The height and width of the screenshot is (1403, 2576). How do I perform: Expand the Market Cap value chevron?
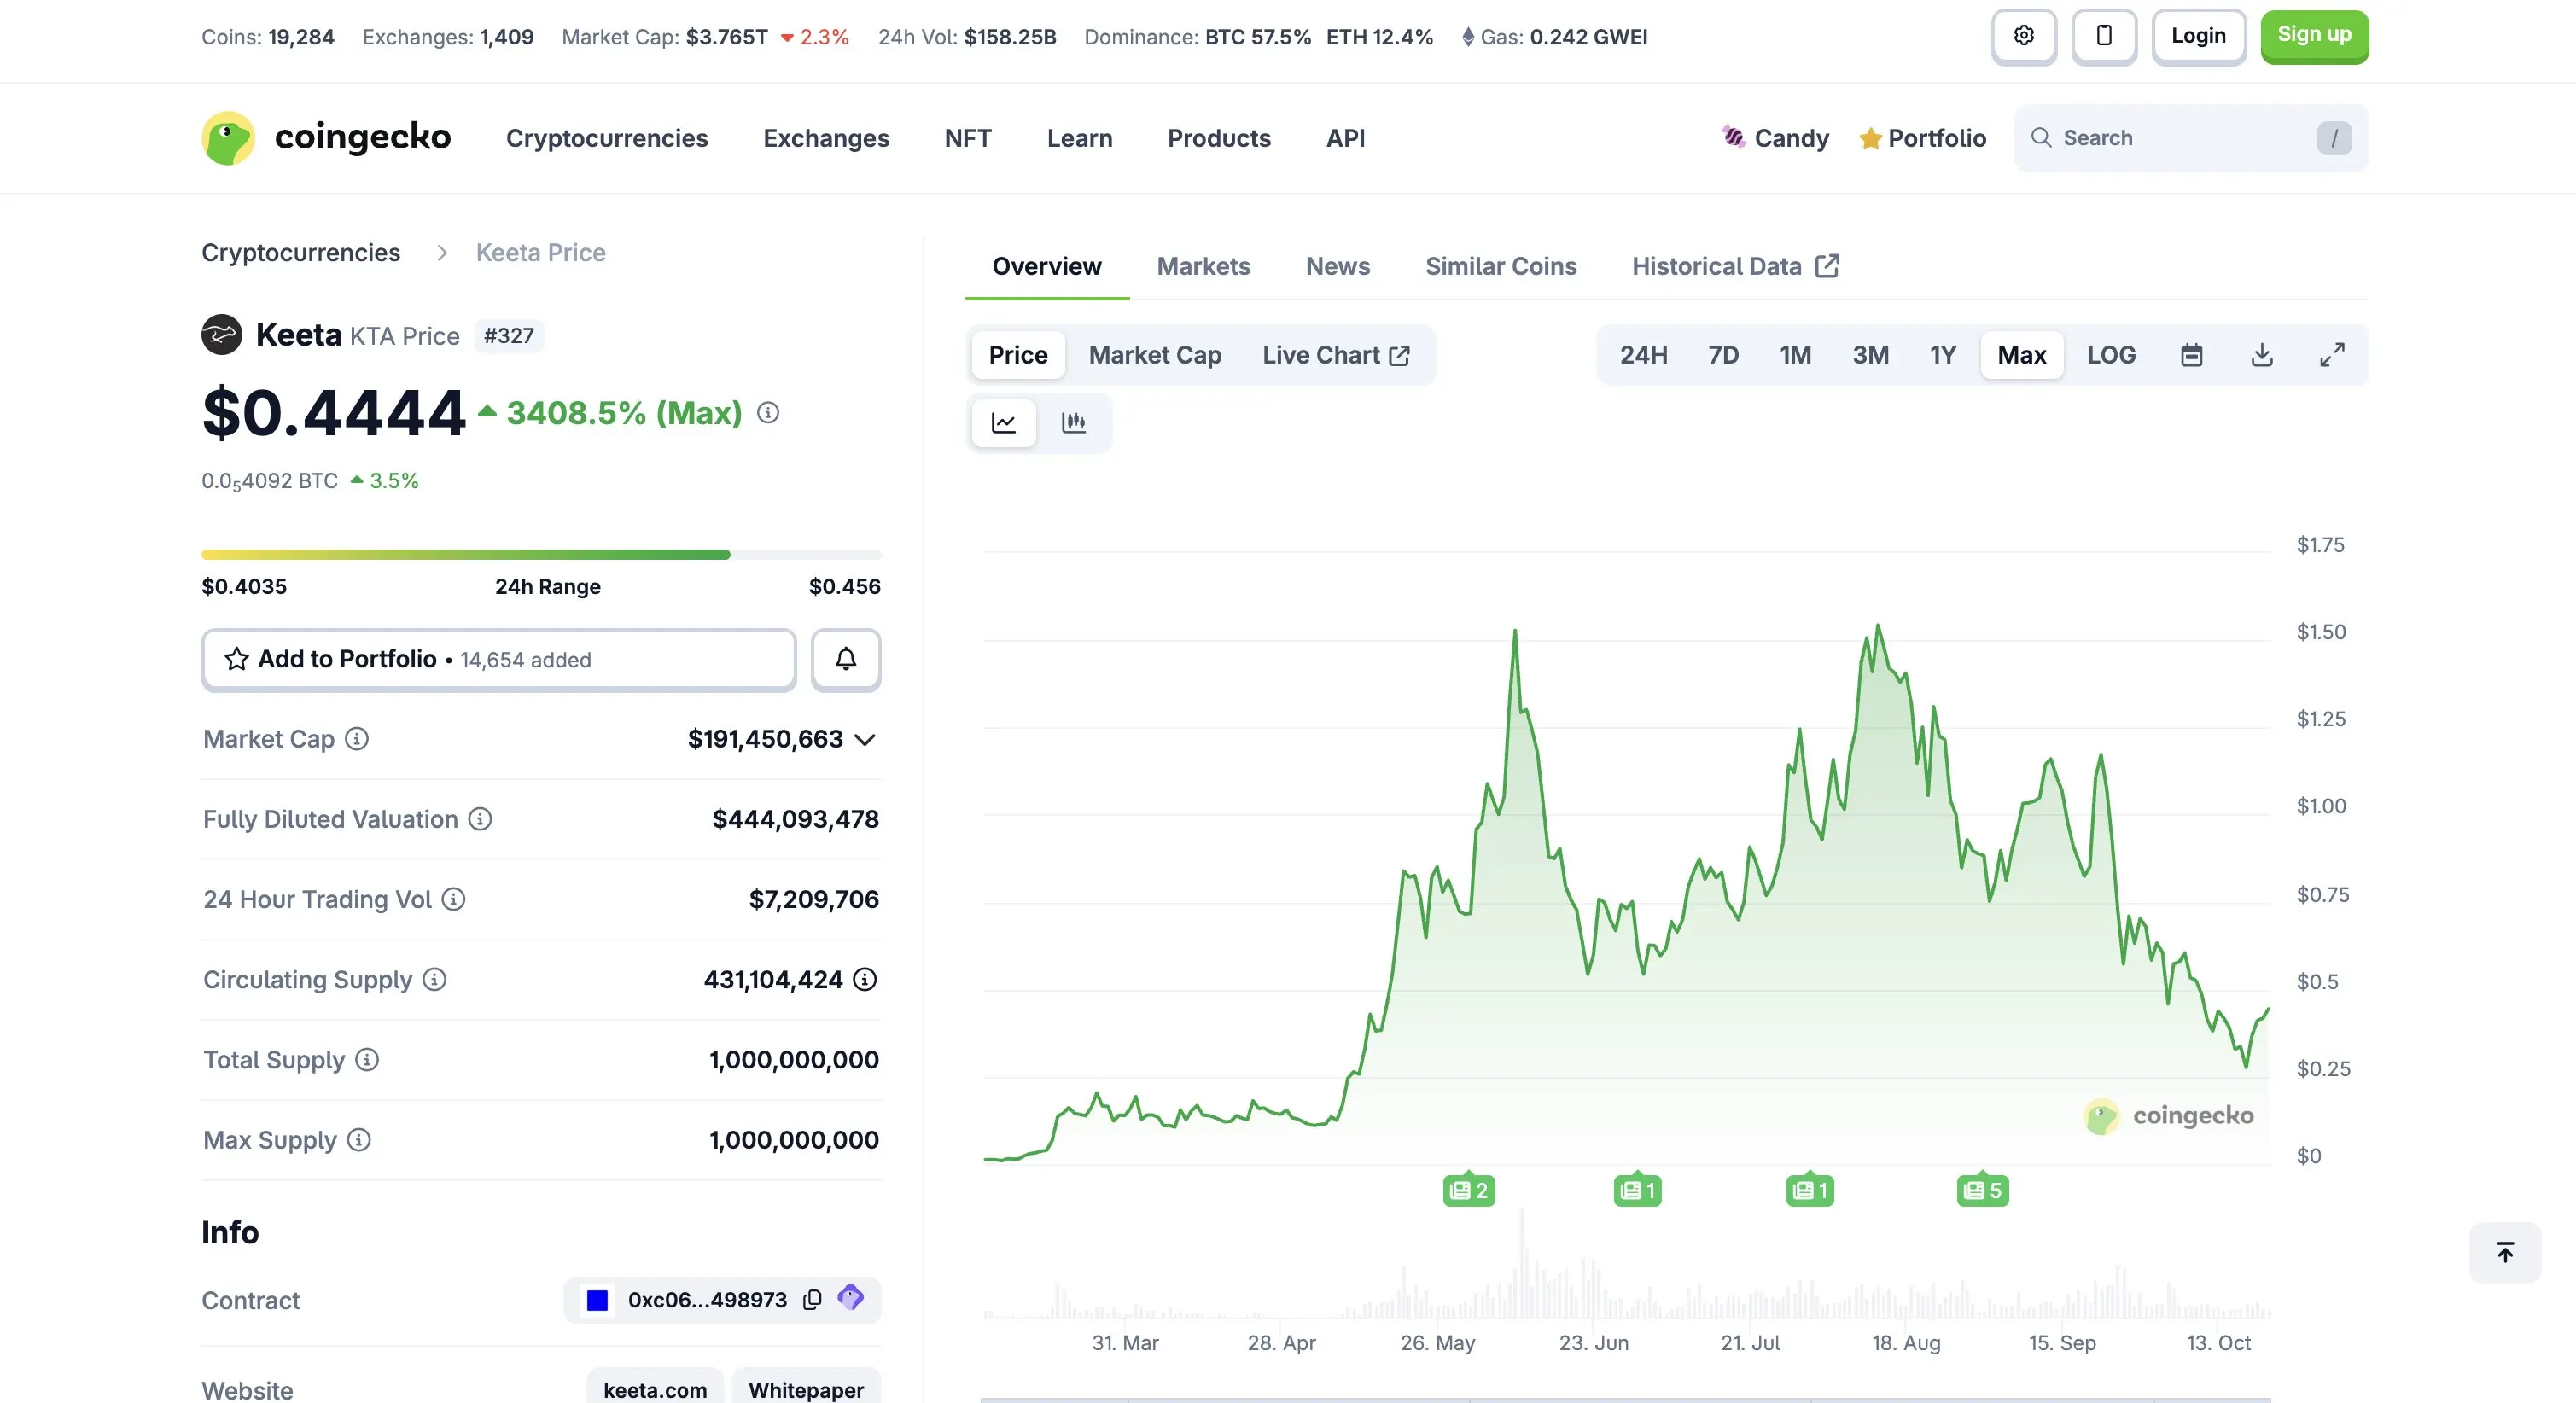865,740
